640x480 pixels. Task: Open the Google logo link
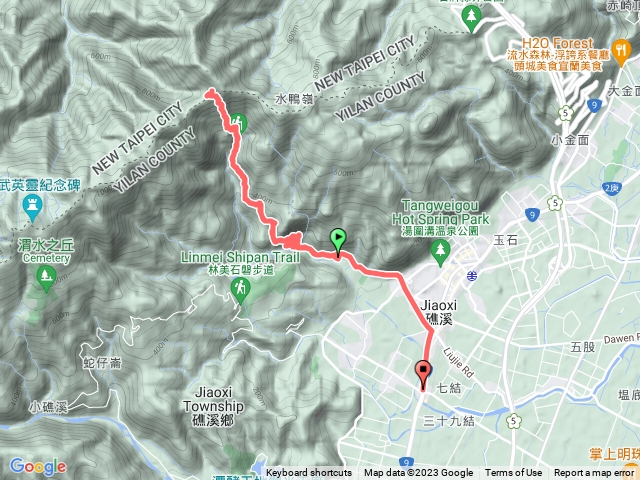point(38,467)
